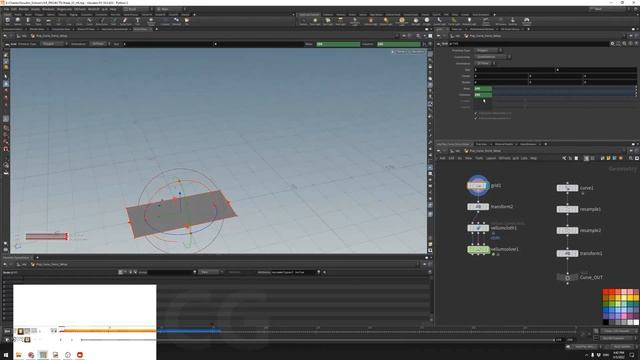Open the View menu in the network editor
Image resolution: width=640 pixels, height=360 pixels.
click(469, 158)
